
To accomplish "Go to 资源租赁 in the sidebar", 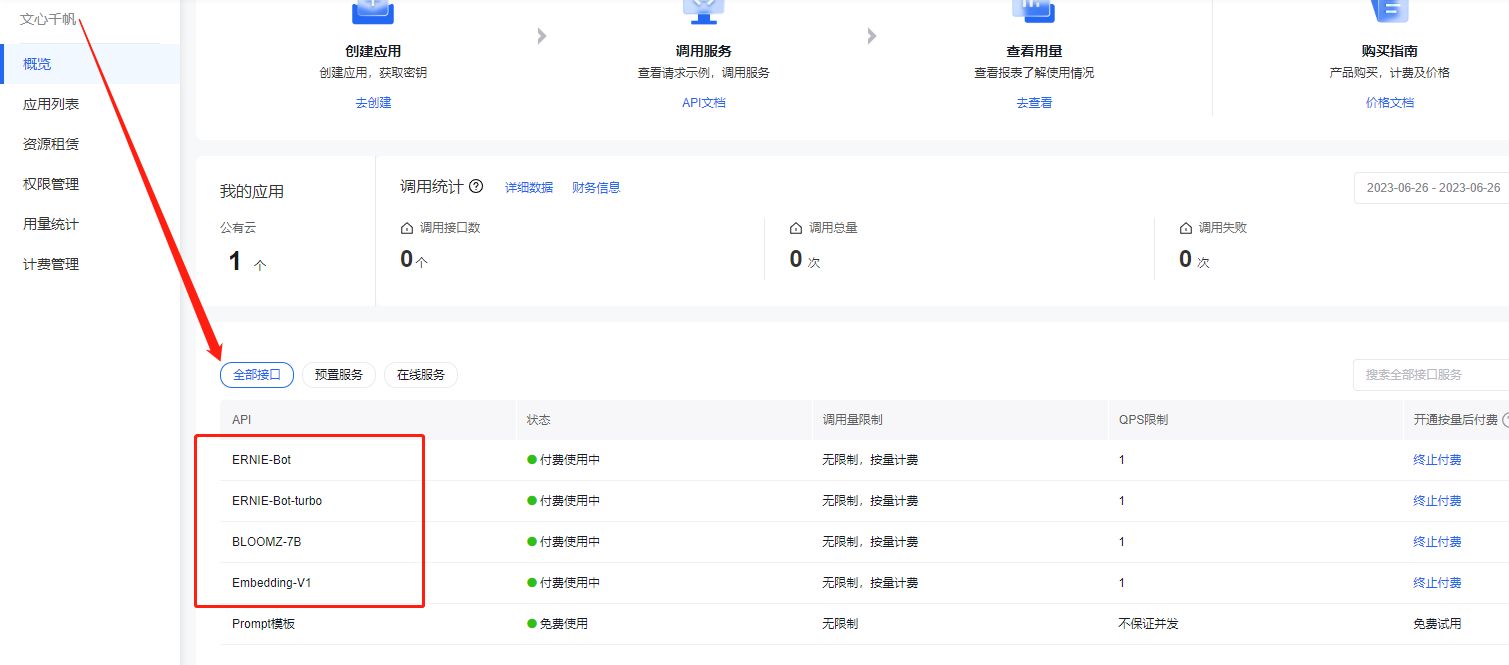I will 51,144.
